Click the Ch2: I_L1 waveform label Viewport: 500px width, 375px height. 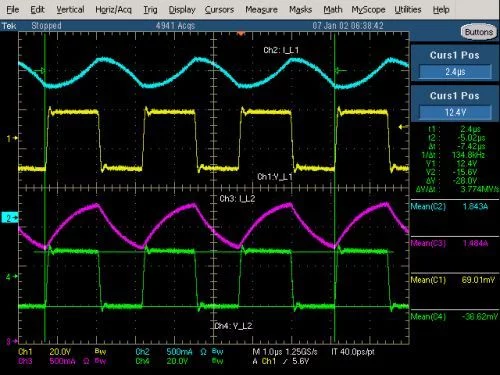click(x=281, y=50)
